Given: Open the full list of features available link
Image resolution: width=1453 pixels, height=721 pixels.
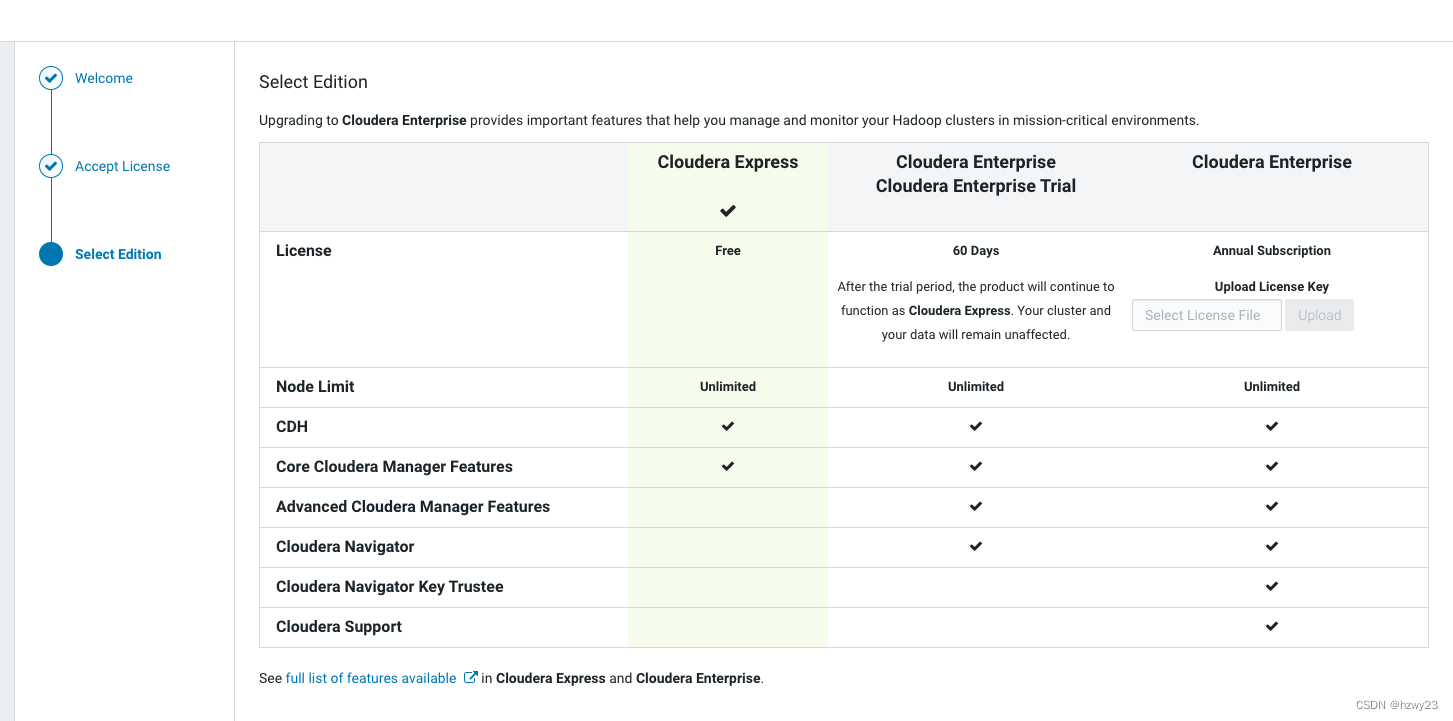Looking at the screenshot, I should [371, 678].
